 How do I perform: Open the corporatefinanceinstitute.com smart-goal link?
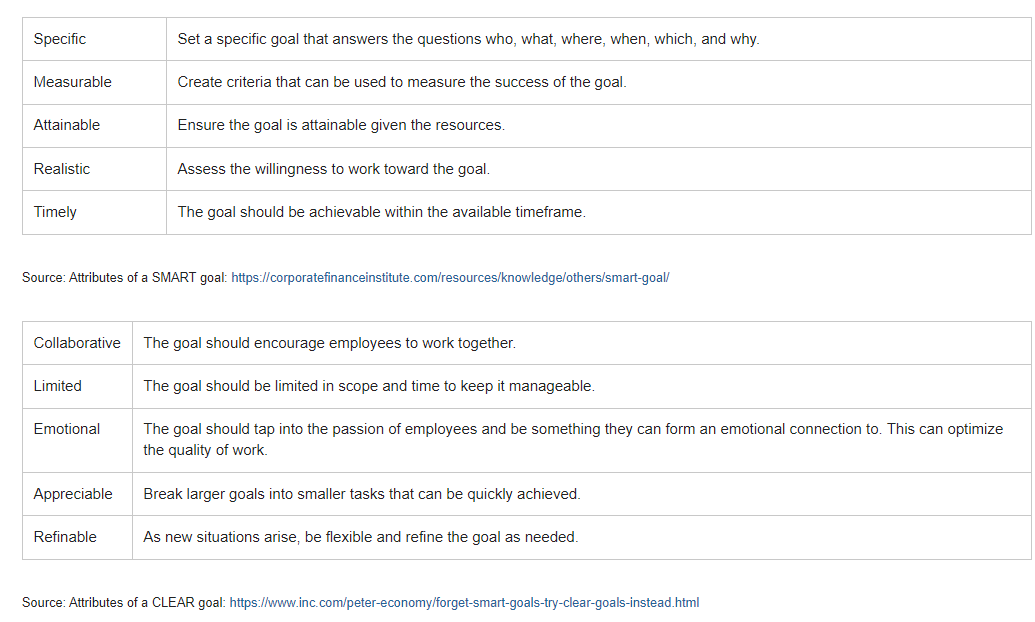pos(450,278)
